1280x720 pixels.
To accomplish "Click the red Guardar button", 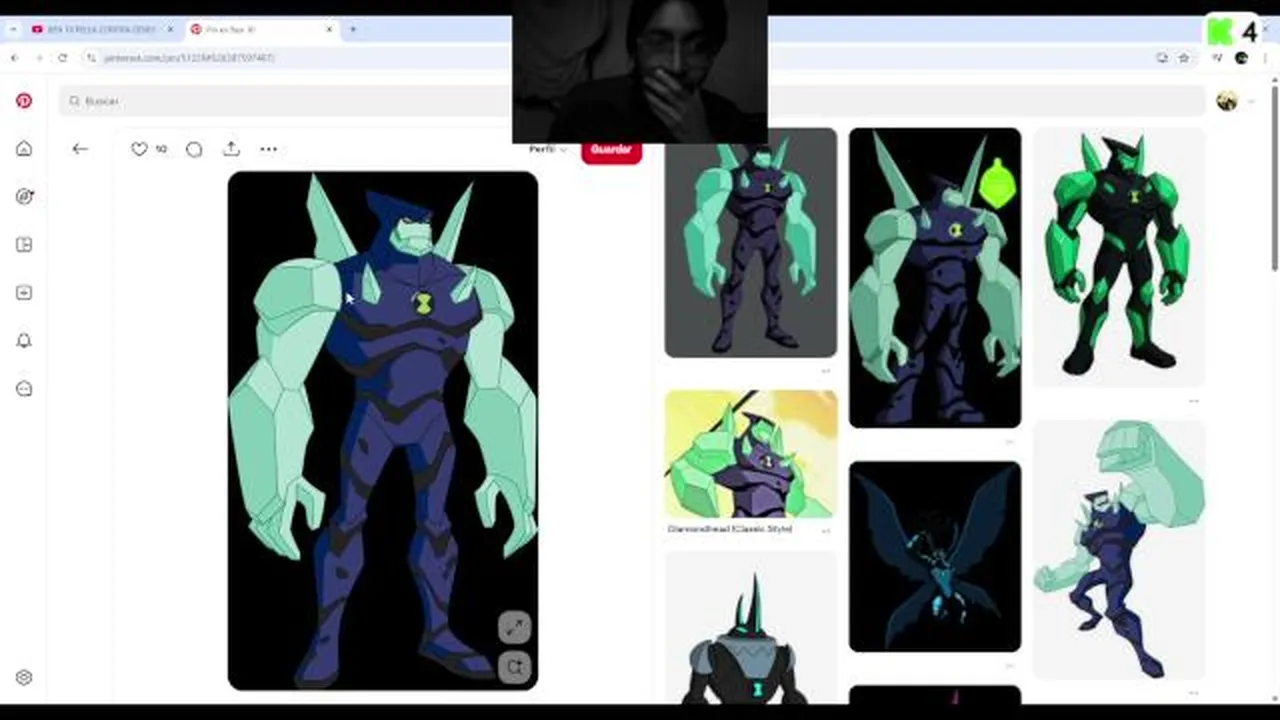I will tap(611, 150).
